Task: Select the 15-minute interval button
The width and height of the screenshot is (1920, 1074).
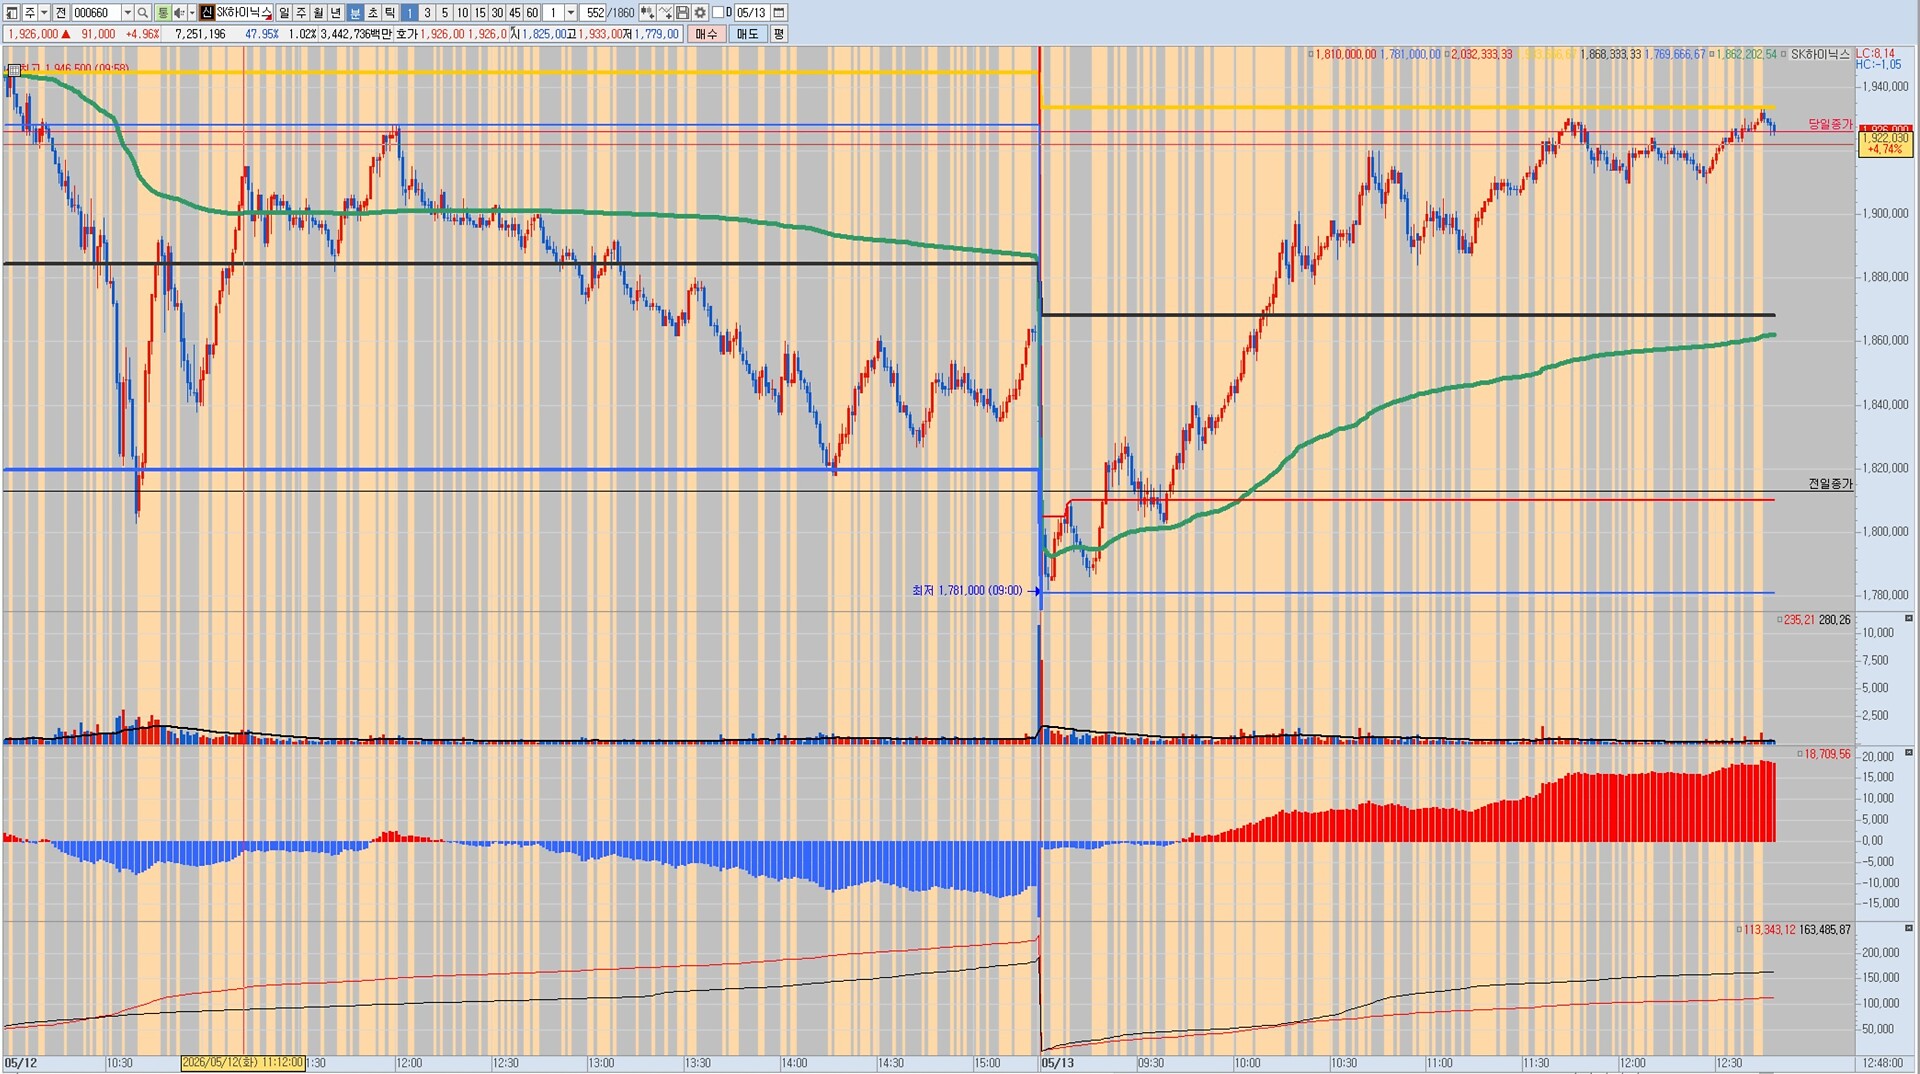Action: (480, 13)
